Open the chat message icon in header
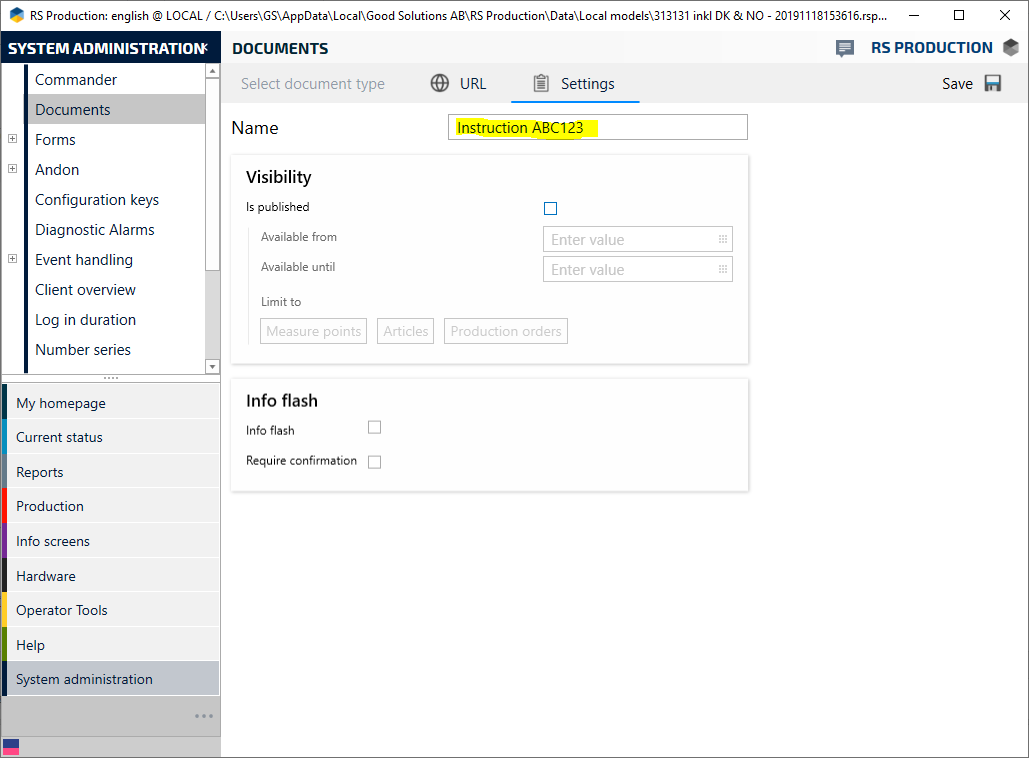 point(845,49)
